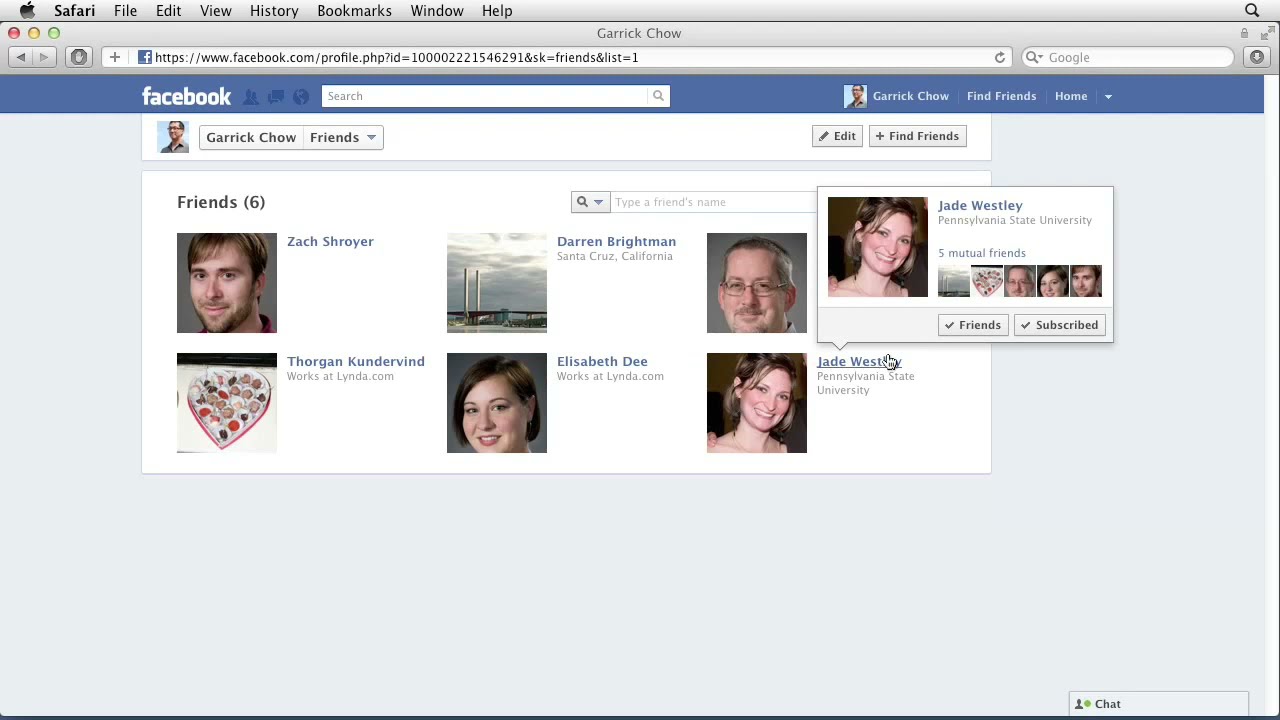Image resolution: width=1280 pixels, height=720 pixels.
Task: Click the search magnifier in Facebook search bar
Action: click(x=658, y=96)
